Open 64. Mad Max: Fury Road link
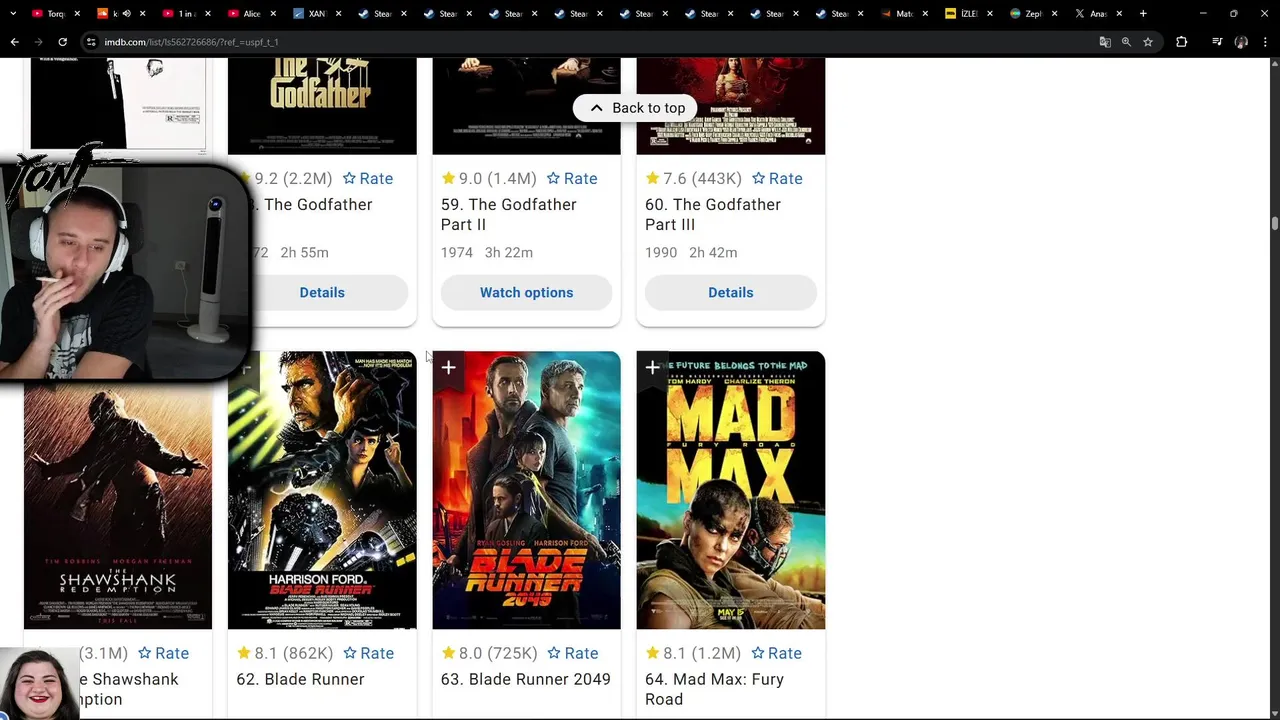The width and height of the screenshot is (1280, 720). tap(715, 689)
